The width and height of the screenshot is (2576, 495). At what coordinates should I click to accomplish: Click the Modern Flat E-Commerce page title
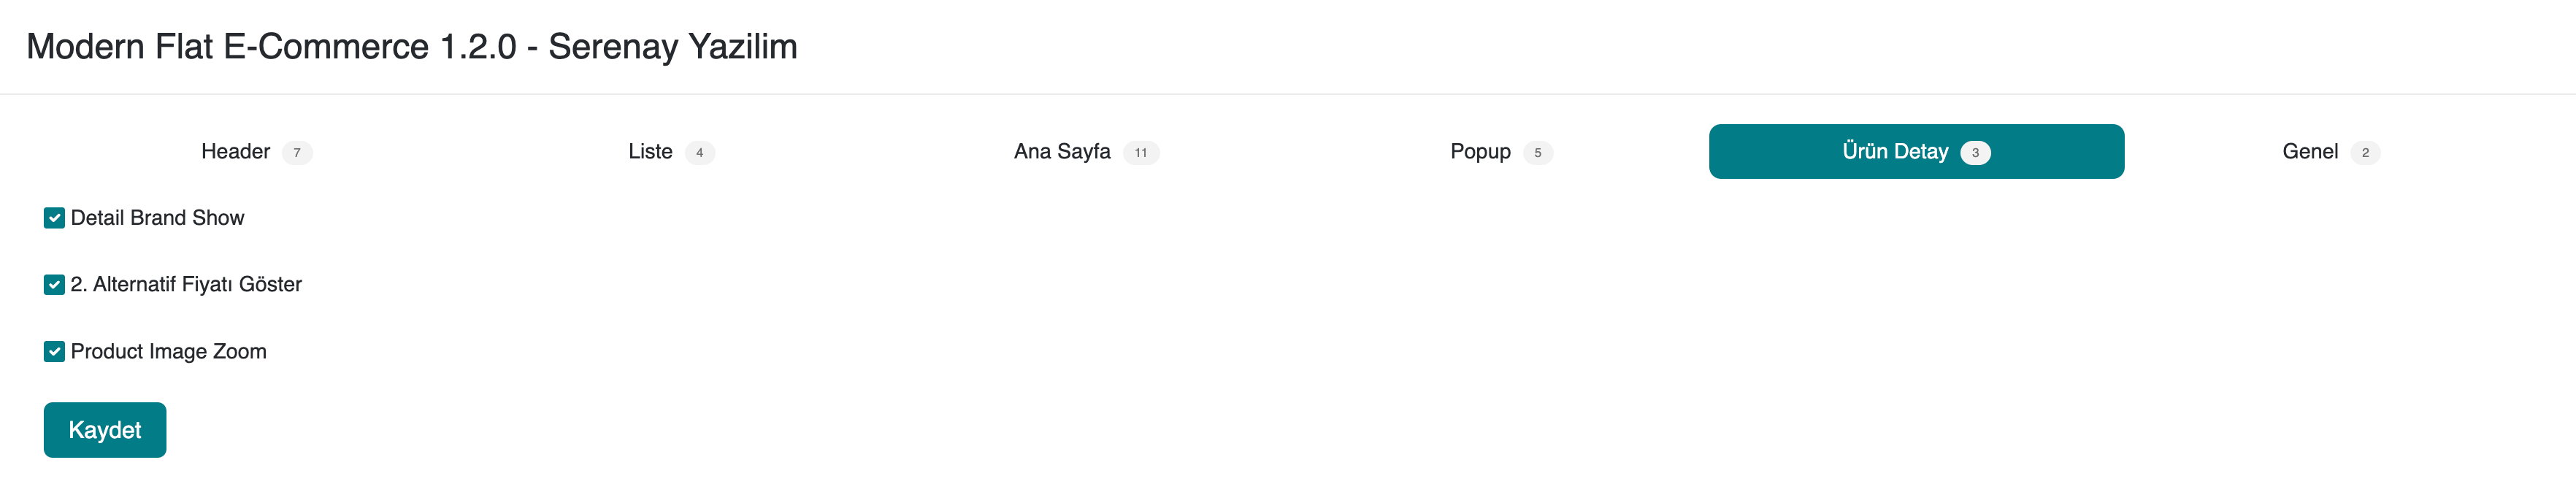pyautogui.click(x=411, y=47)
